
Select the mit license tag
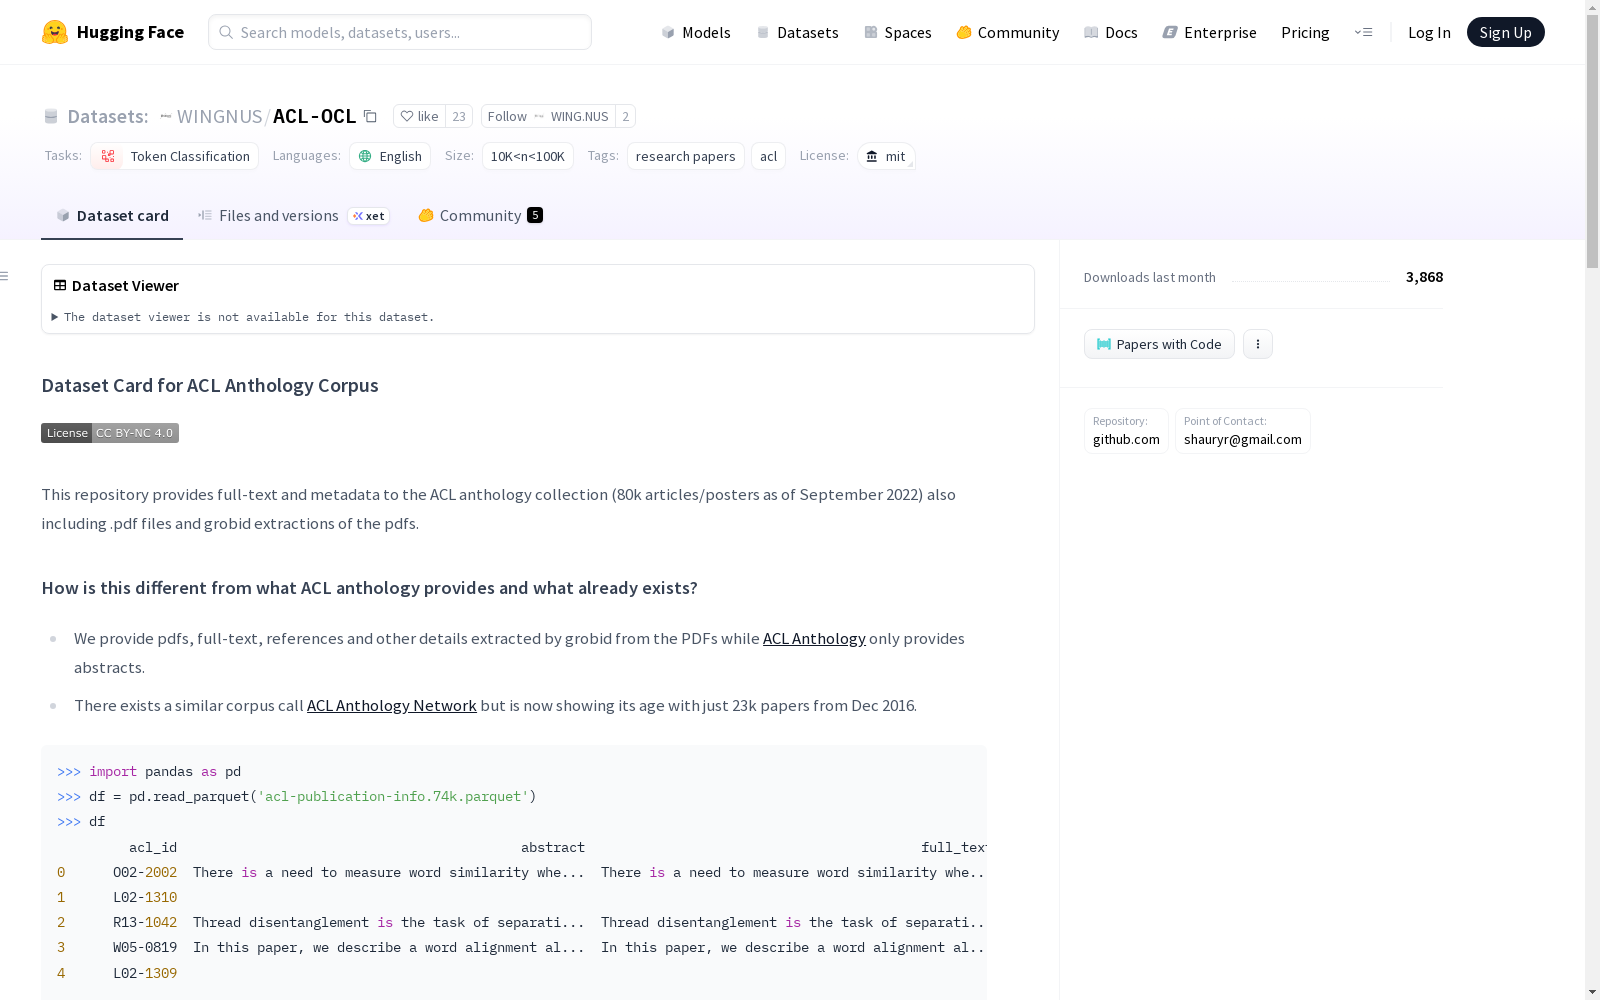886,156
